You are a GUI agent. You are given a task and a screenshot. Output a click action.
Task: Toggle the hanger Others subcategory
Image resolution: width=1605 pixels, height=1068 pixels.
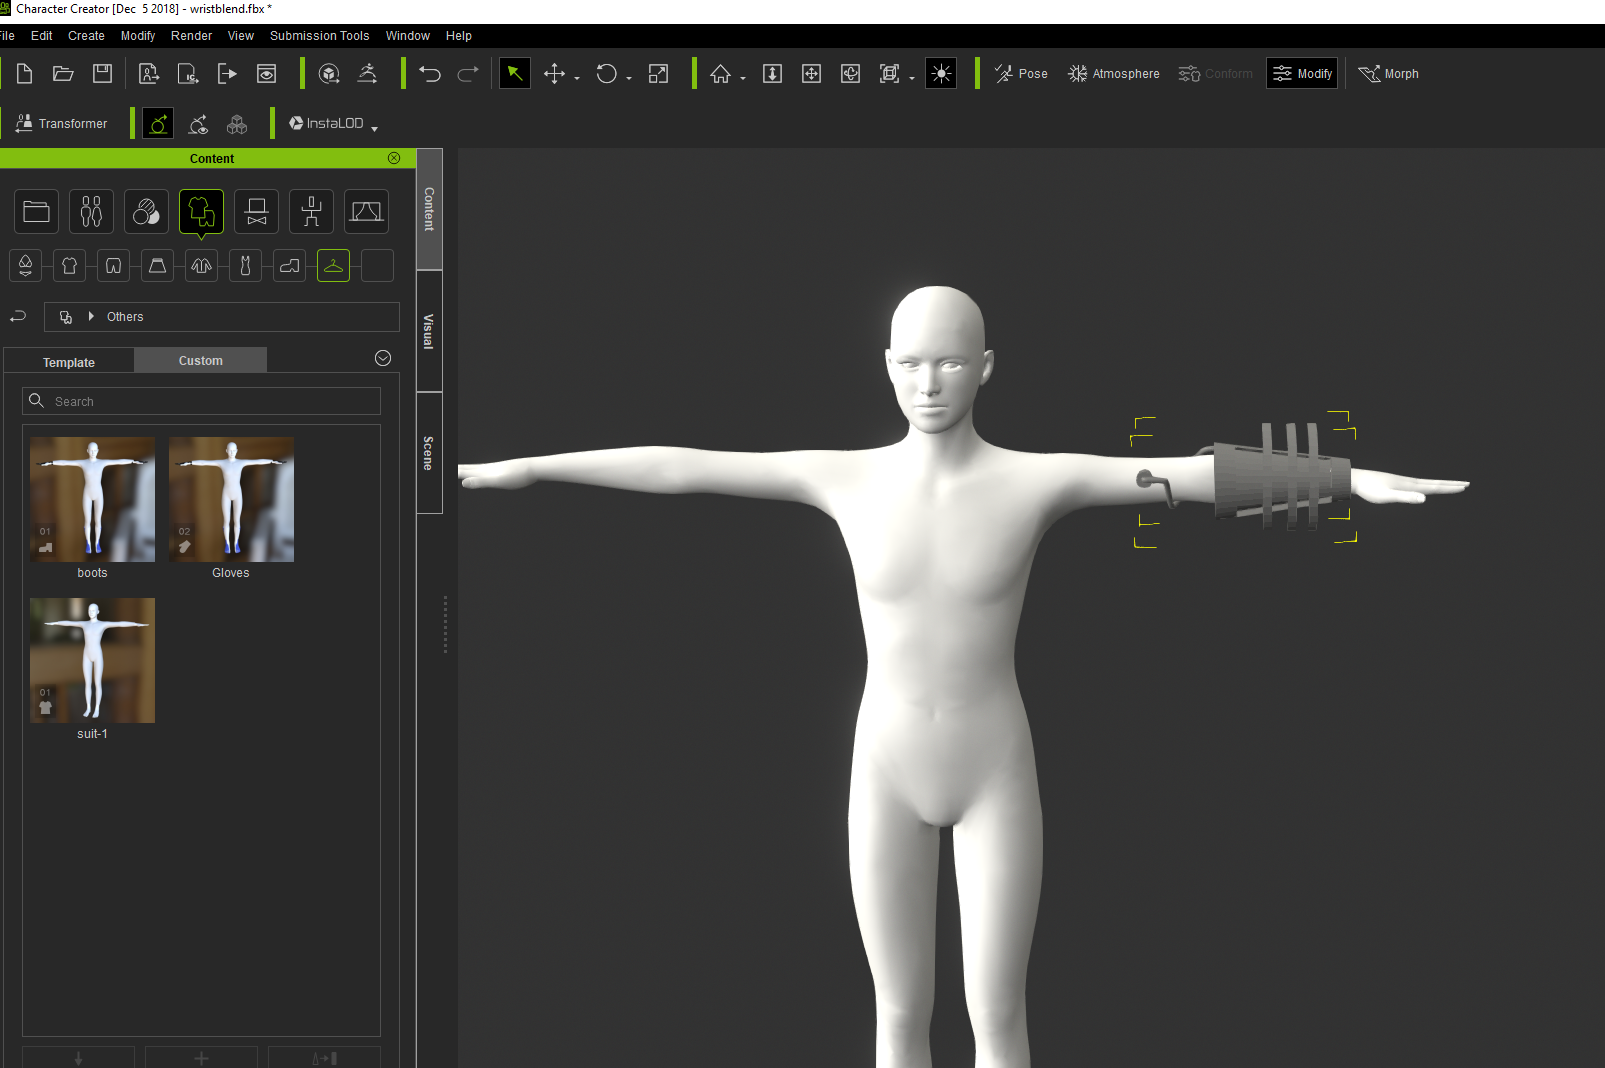[x=334, y=265]
